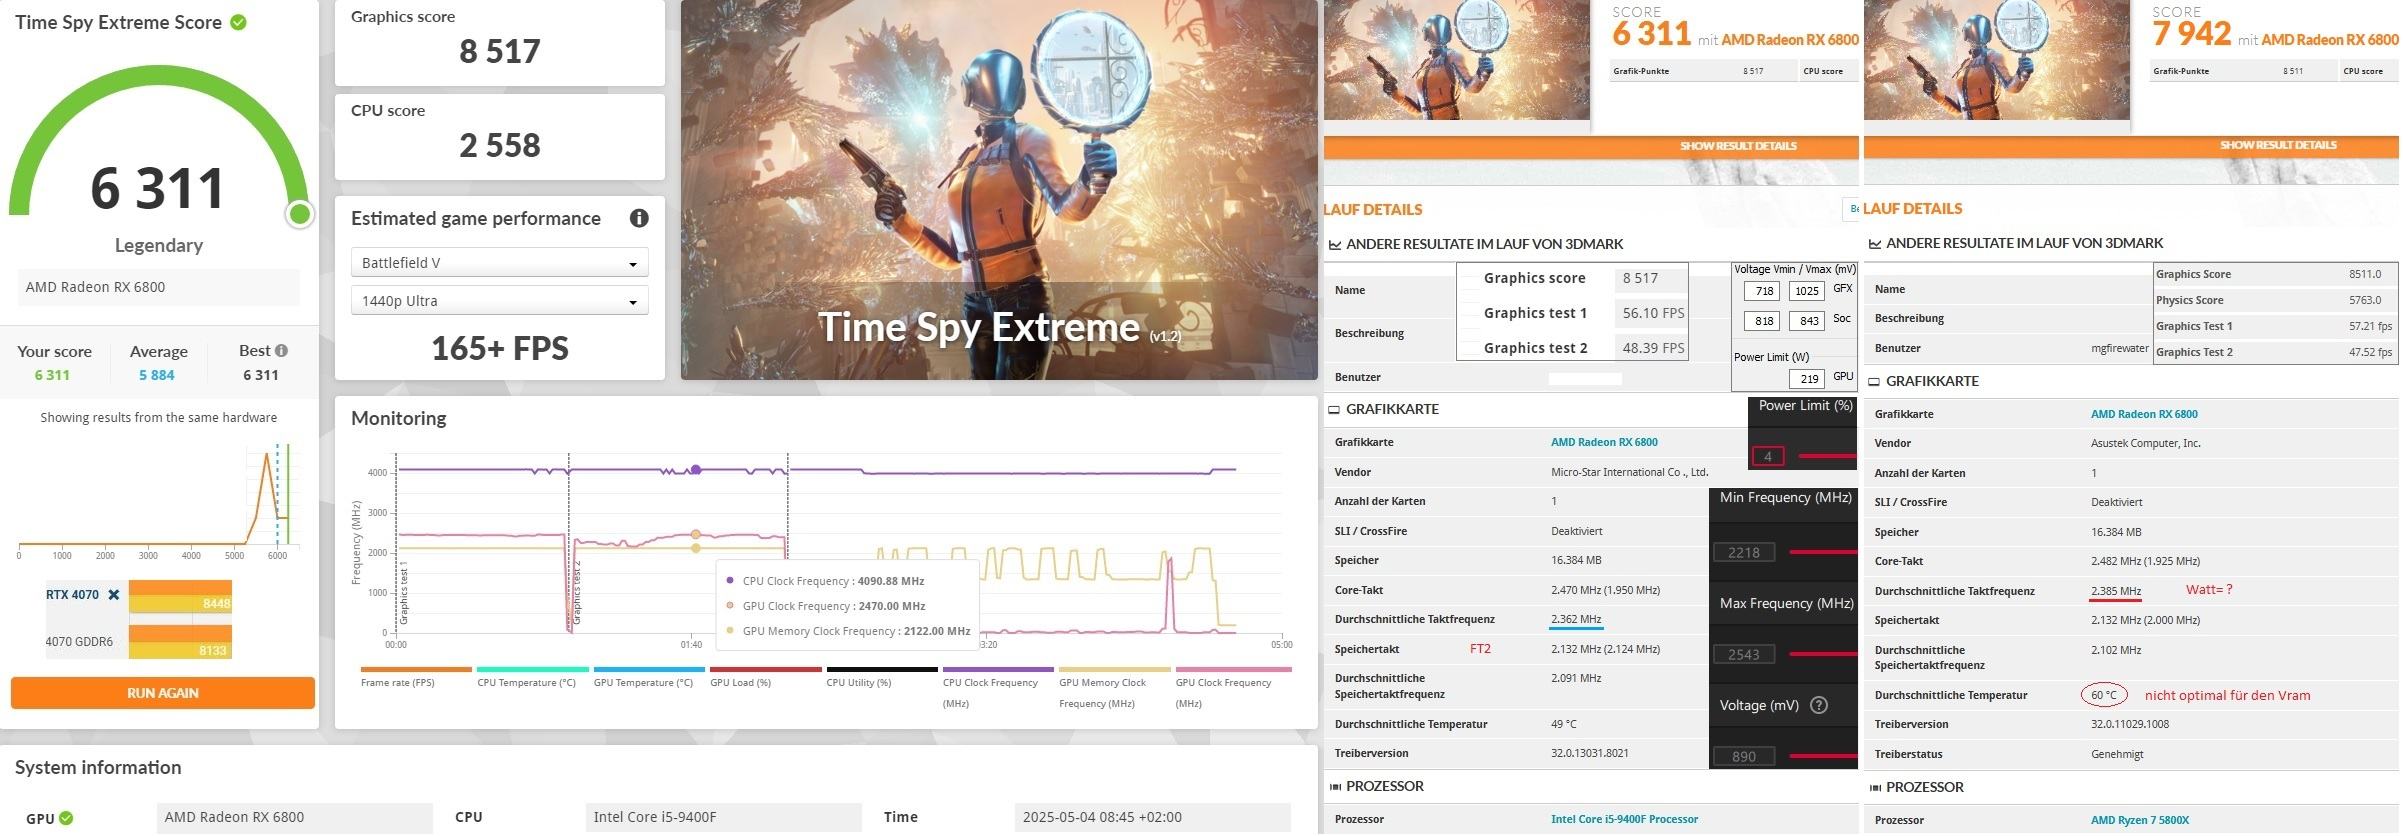Click the green check next to GPU in System information
2403x836 pixels.
tap(66, 818)
